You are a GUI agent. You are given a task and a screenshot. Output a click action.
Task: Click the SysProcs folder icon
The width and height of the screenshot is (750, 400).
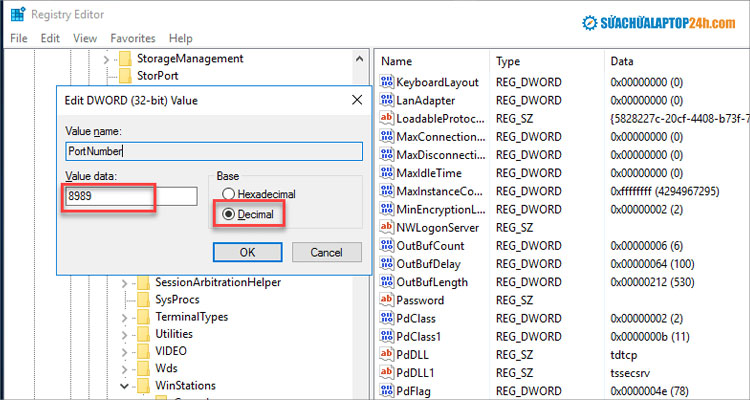[143, 300]
